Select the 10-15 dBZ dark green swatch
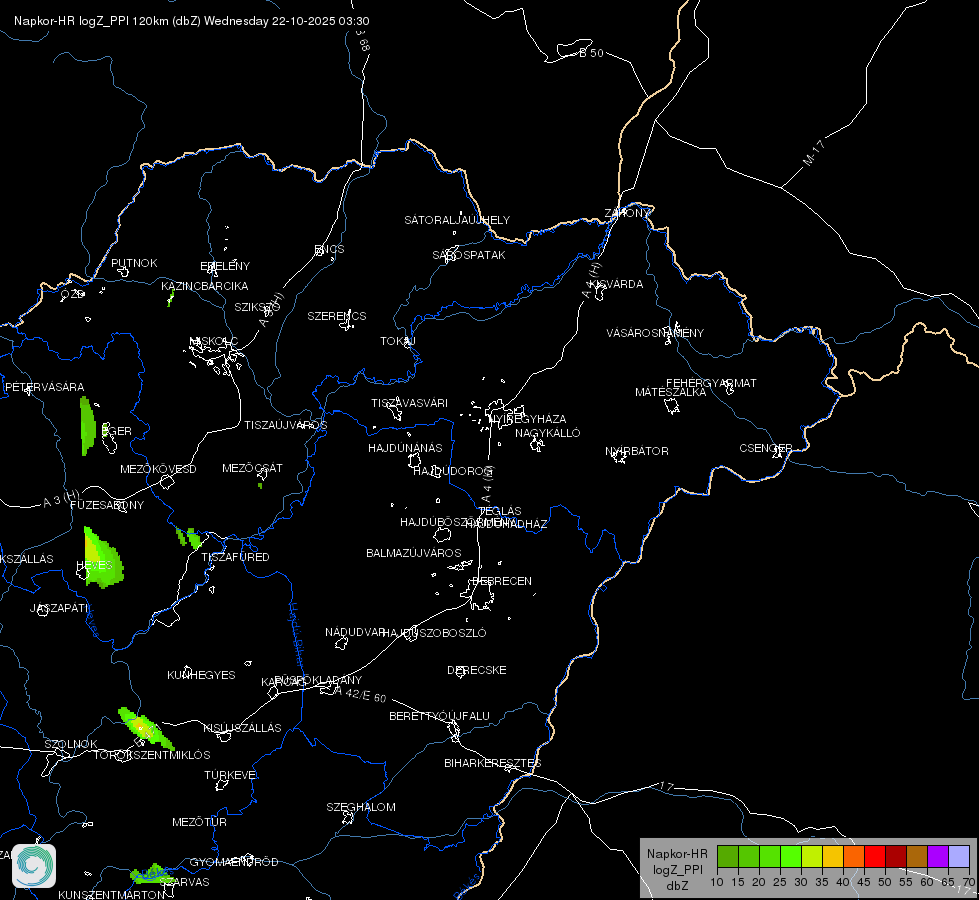Image resolution: width=979 pixels, height=900 pixels. [728, 856]
